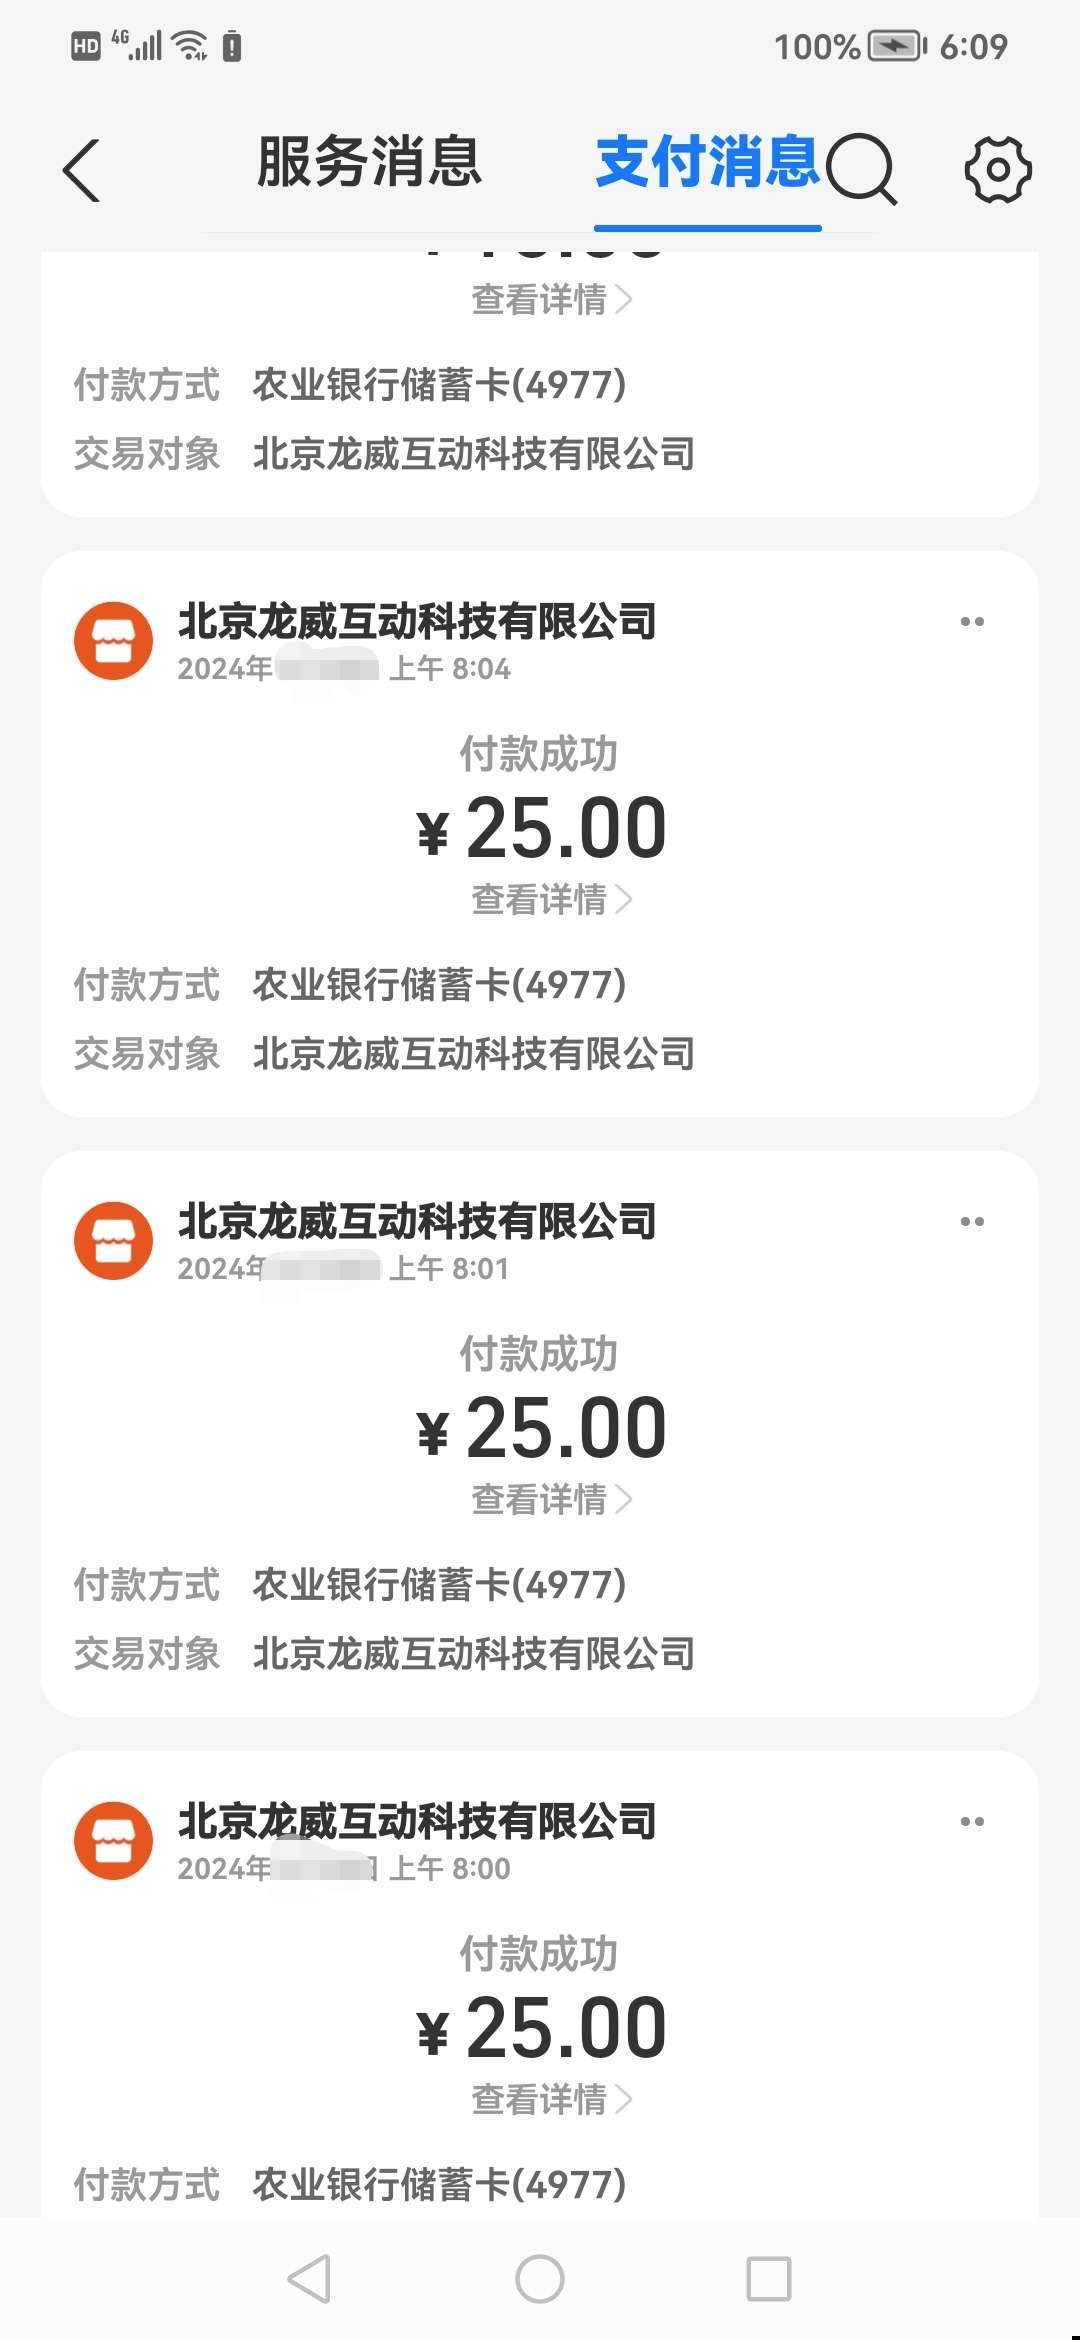Tap merchant shop icon on 8:04 payment

pos(113,641)
